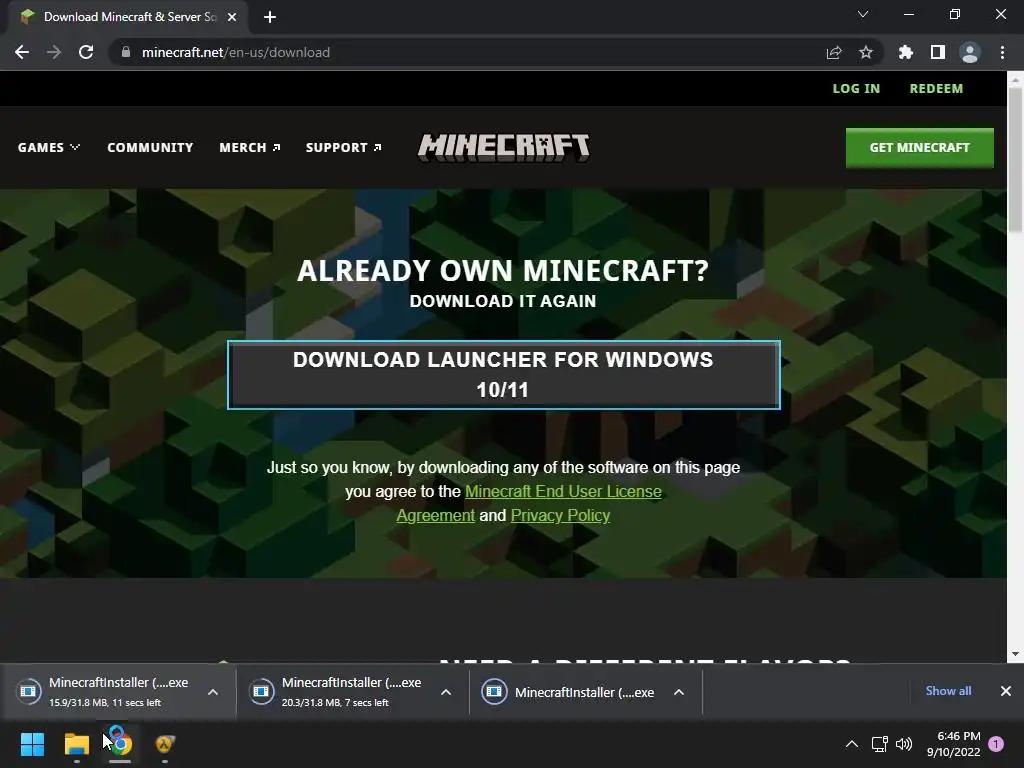Open the Privacy Policy link
1024x768 pixels.
tap(560, 515)
